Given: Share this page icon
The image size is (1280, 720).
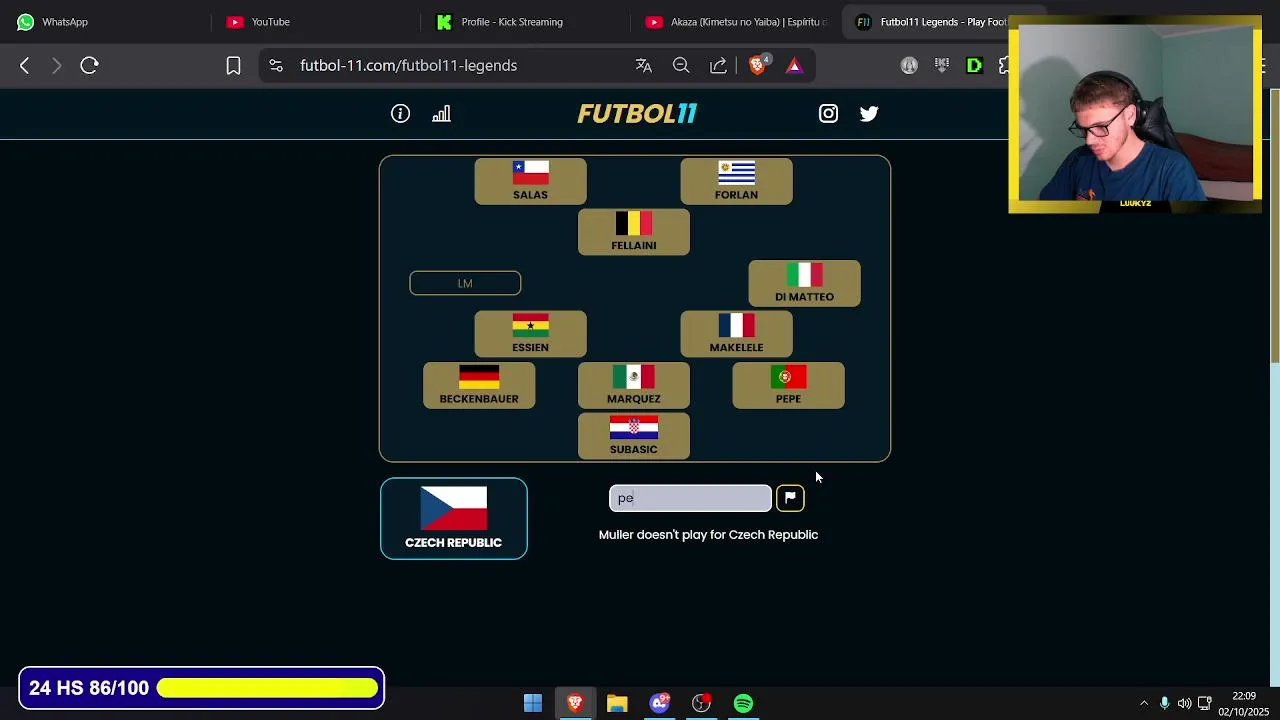Looking at the screenshot, I should coord(718,65).
